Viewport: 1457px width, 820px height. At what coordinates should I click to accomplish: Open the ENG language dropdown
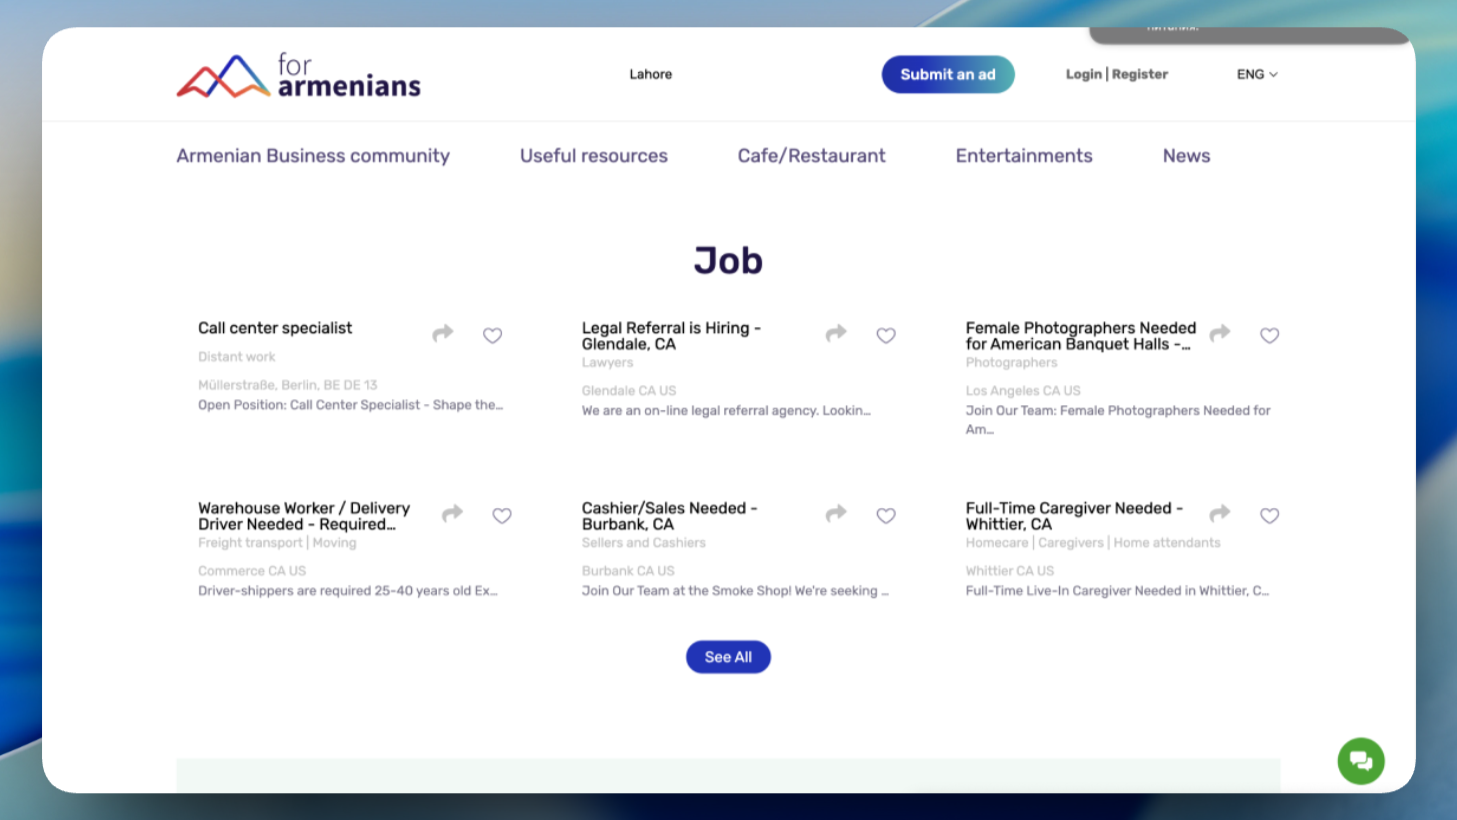tap(1257, 74)
